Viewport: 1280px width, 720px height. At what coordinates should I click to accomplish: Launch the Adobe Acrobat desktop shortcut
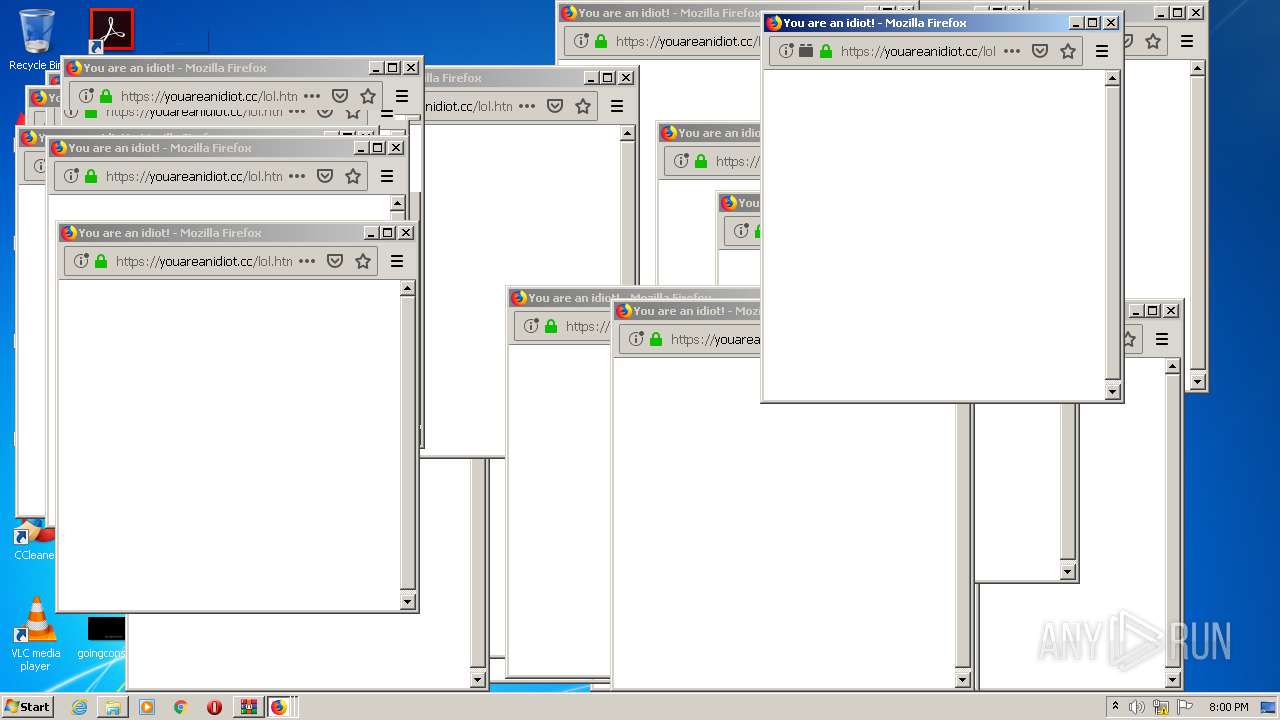111,31
